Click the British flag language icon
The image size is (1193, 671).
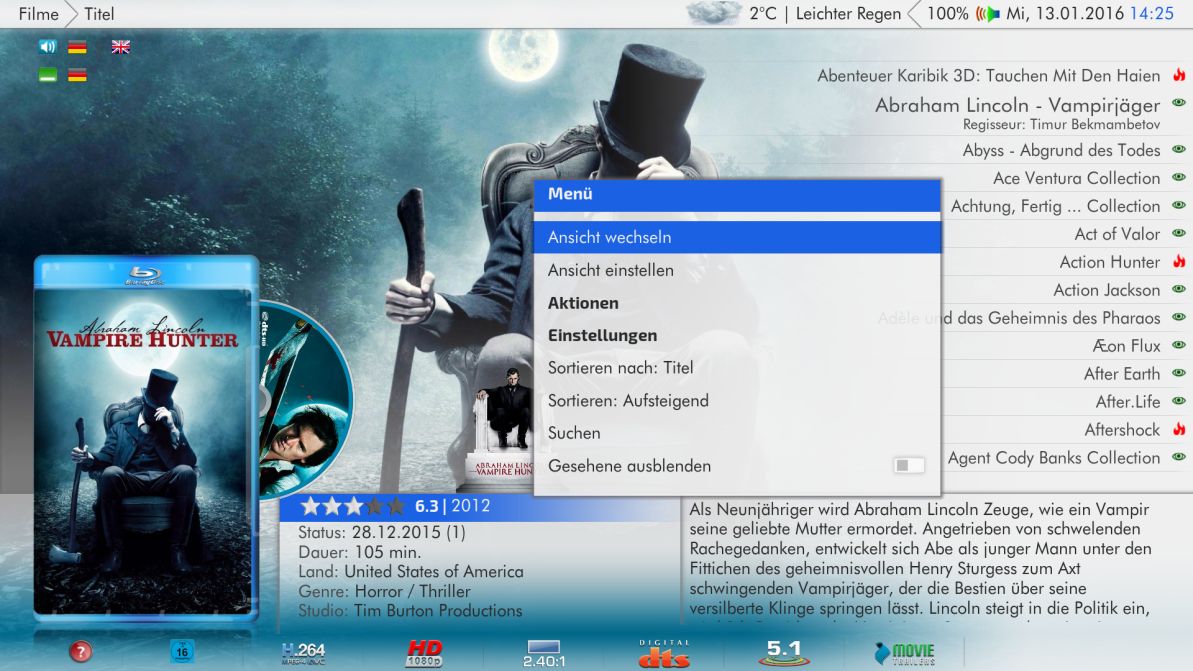click(x=121, y=47)
